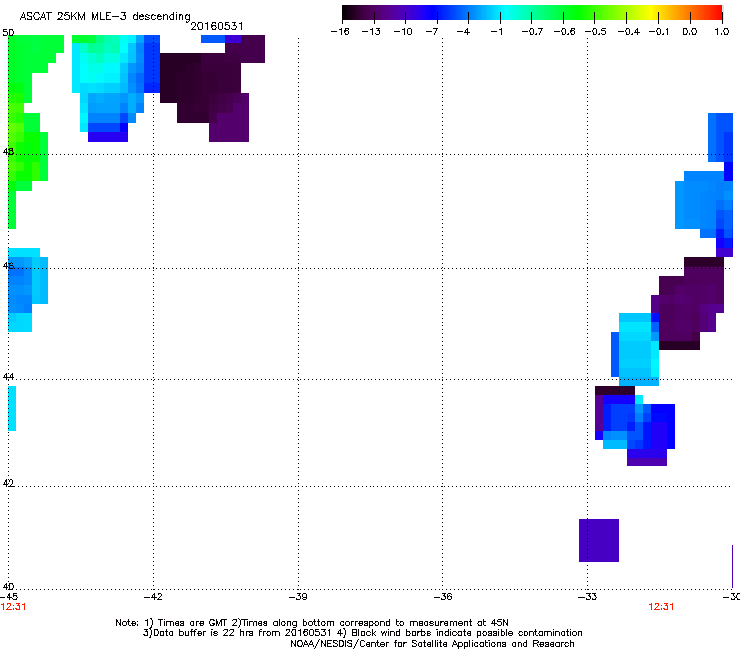Click the color bar label -16
Image resolution: width=740 pixels, height=650 pixels.
point(340,32)
